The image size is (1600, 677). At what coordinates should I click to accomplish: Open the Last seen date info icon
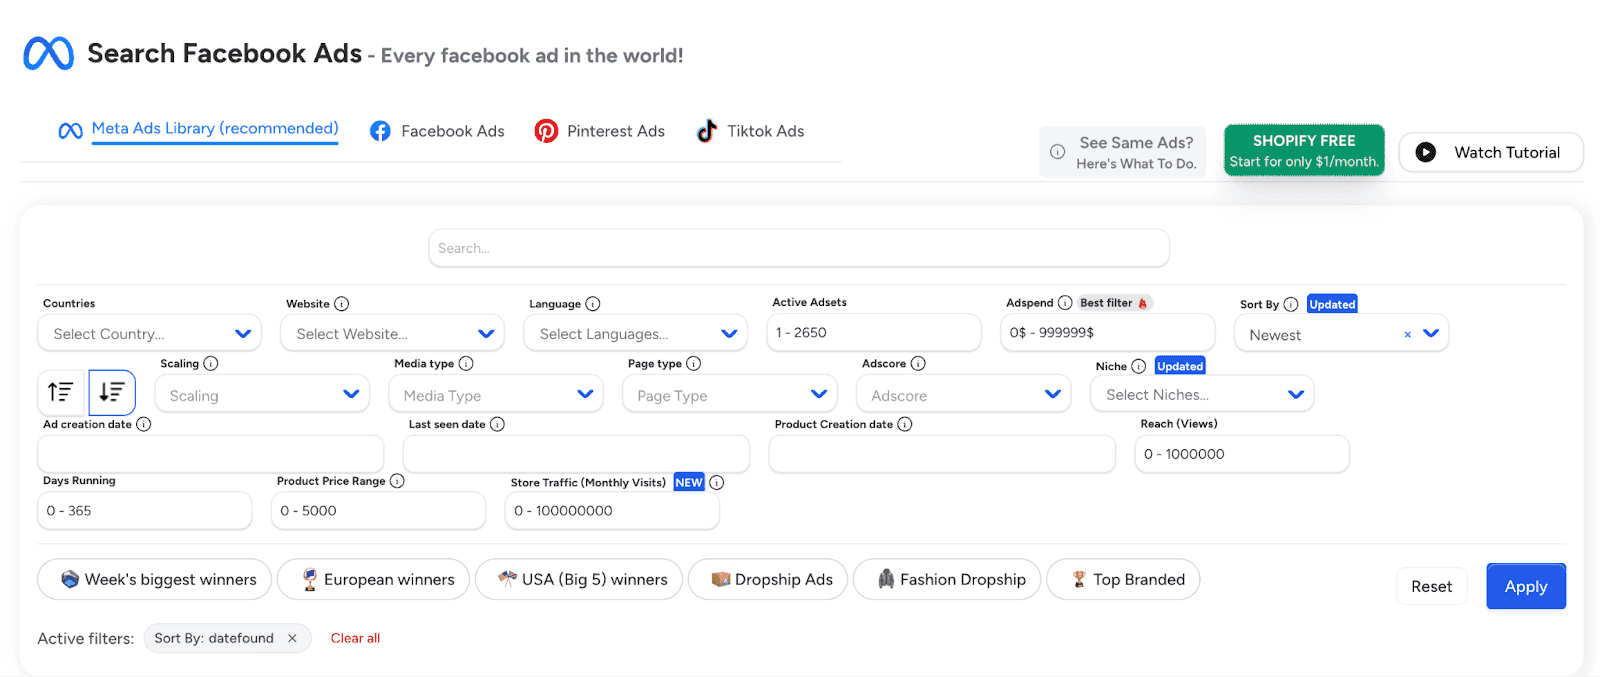tap(497, 424)
